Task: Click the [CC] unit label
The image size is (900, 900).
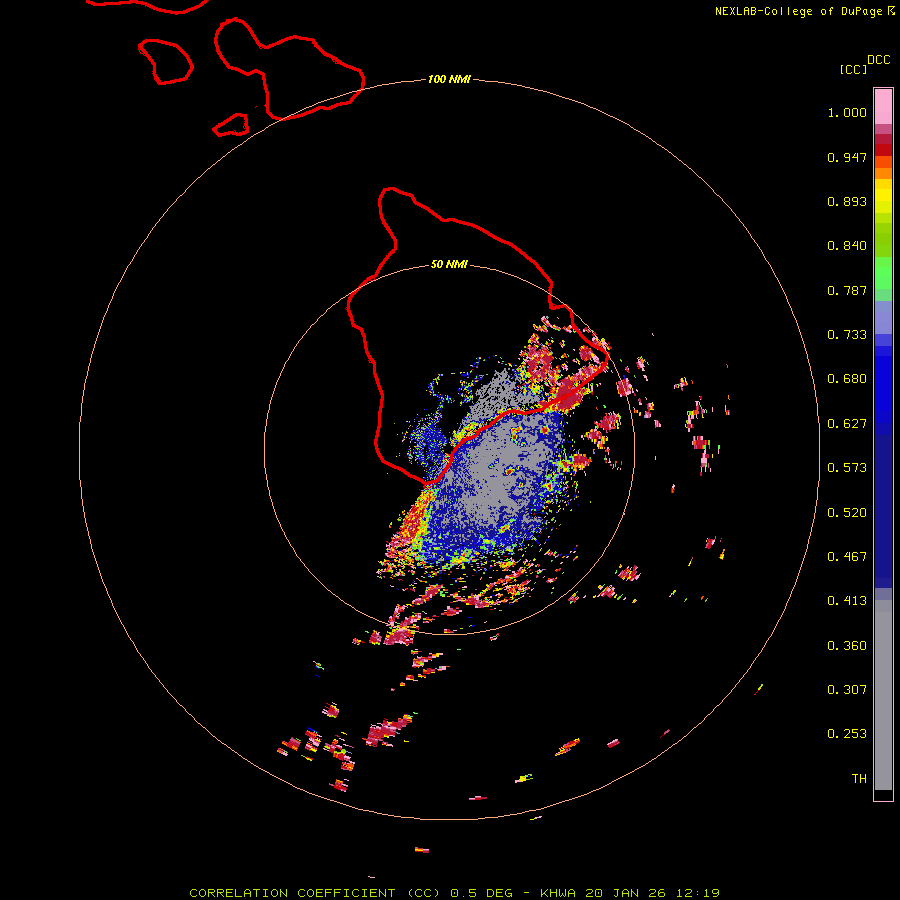Action: tap(853, 69)
